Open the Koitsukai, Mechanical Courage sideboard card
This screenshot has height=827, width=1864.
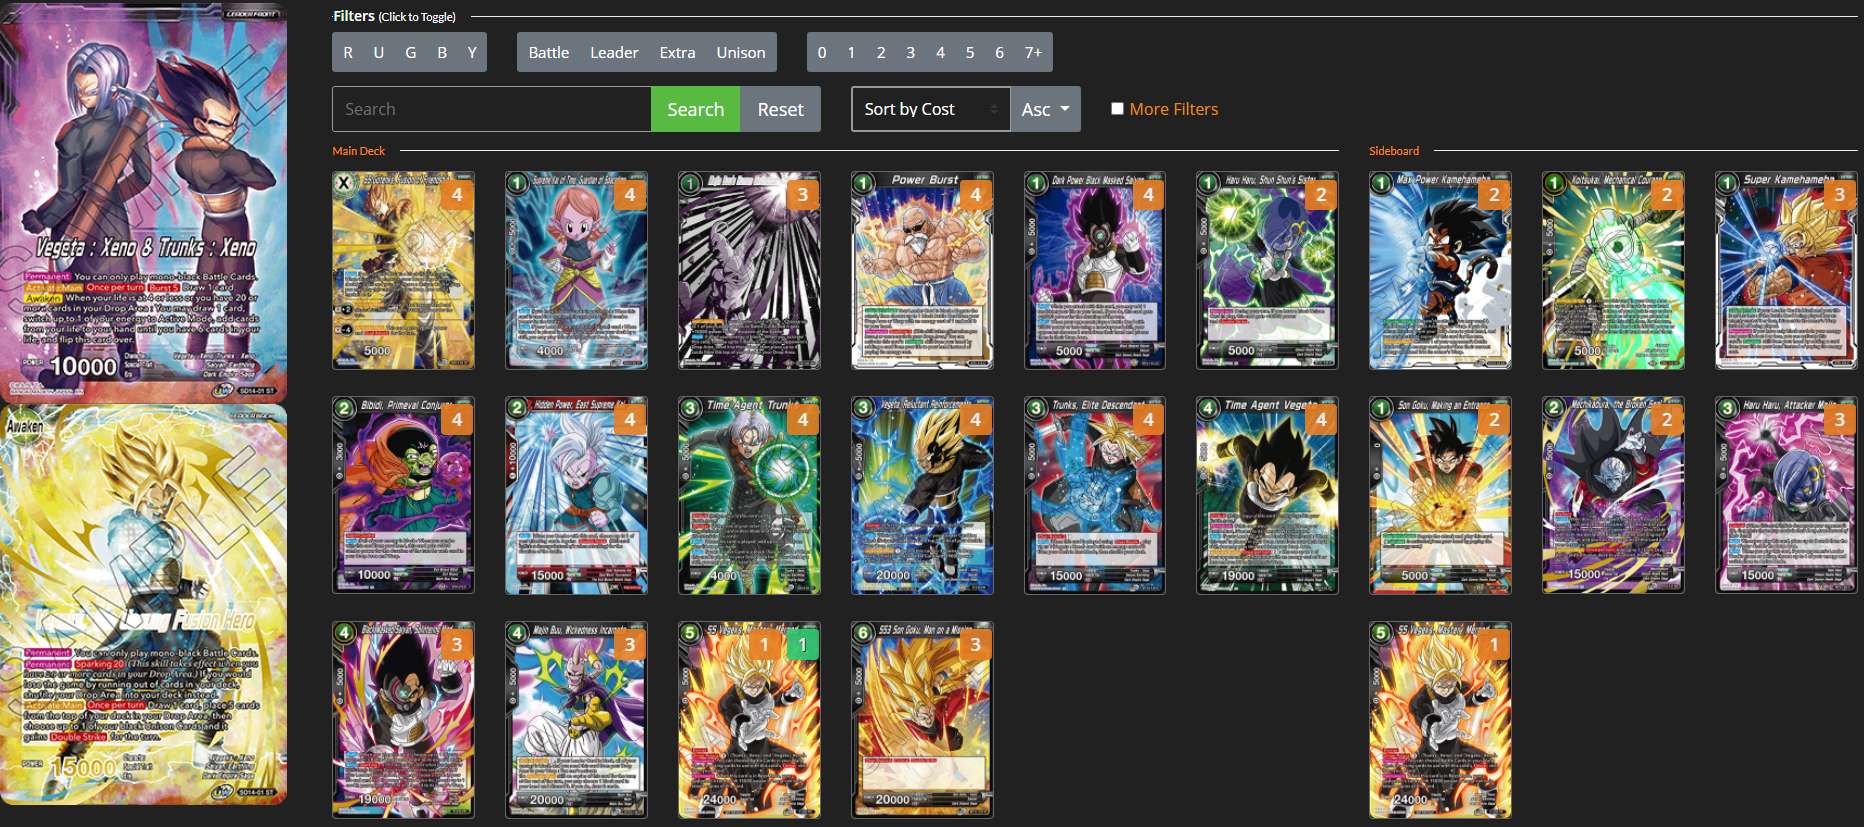[x=1613, y=270]
